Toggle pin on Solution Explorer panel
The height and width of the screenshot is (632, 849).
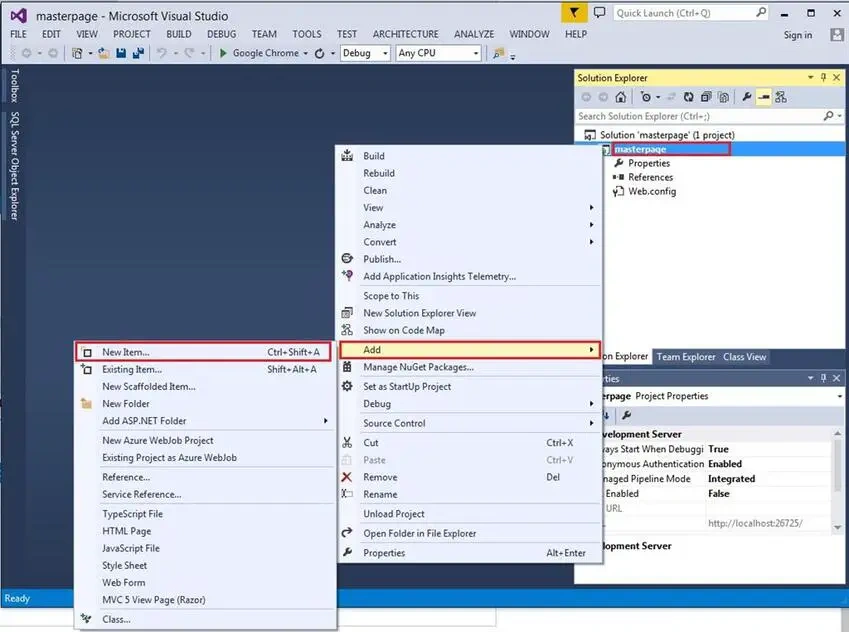click(823, 77)
